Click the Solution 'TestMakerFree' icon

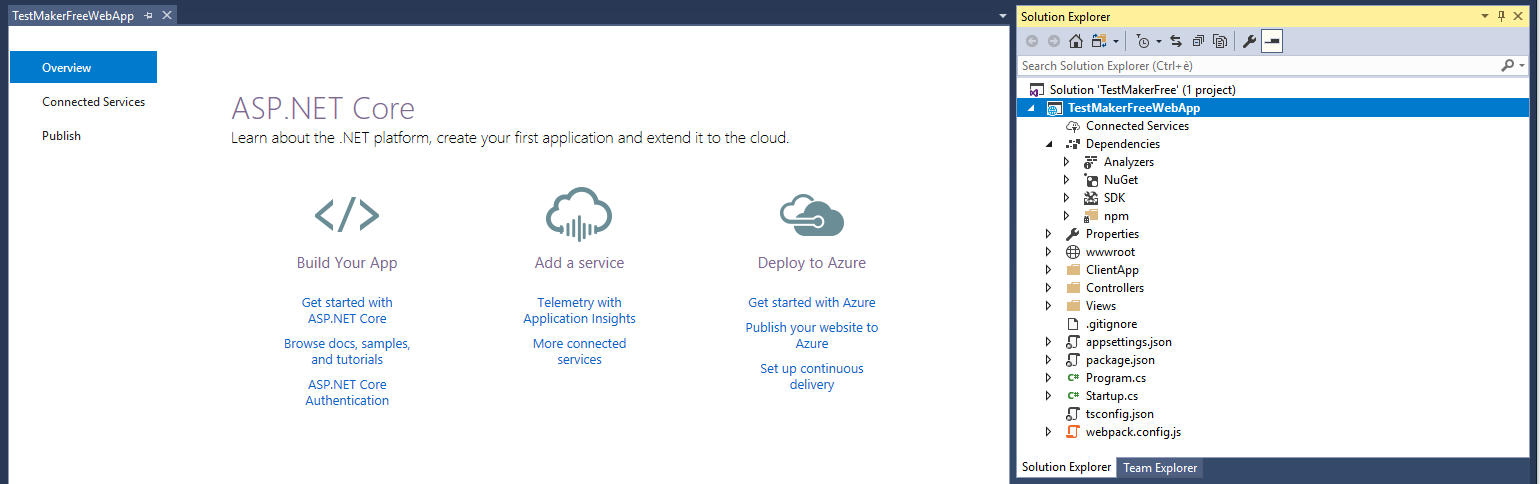[x=1037, y=90]
